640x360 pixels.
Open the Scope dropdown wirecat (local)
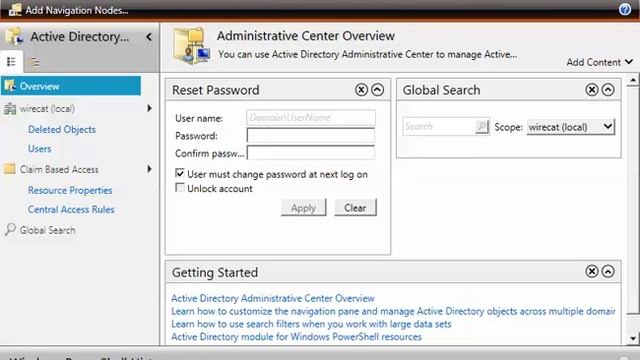(571, 127)
